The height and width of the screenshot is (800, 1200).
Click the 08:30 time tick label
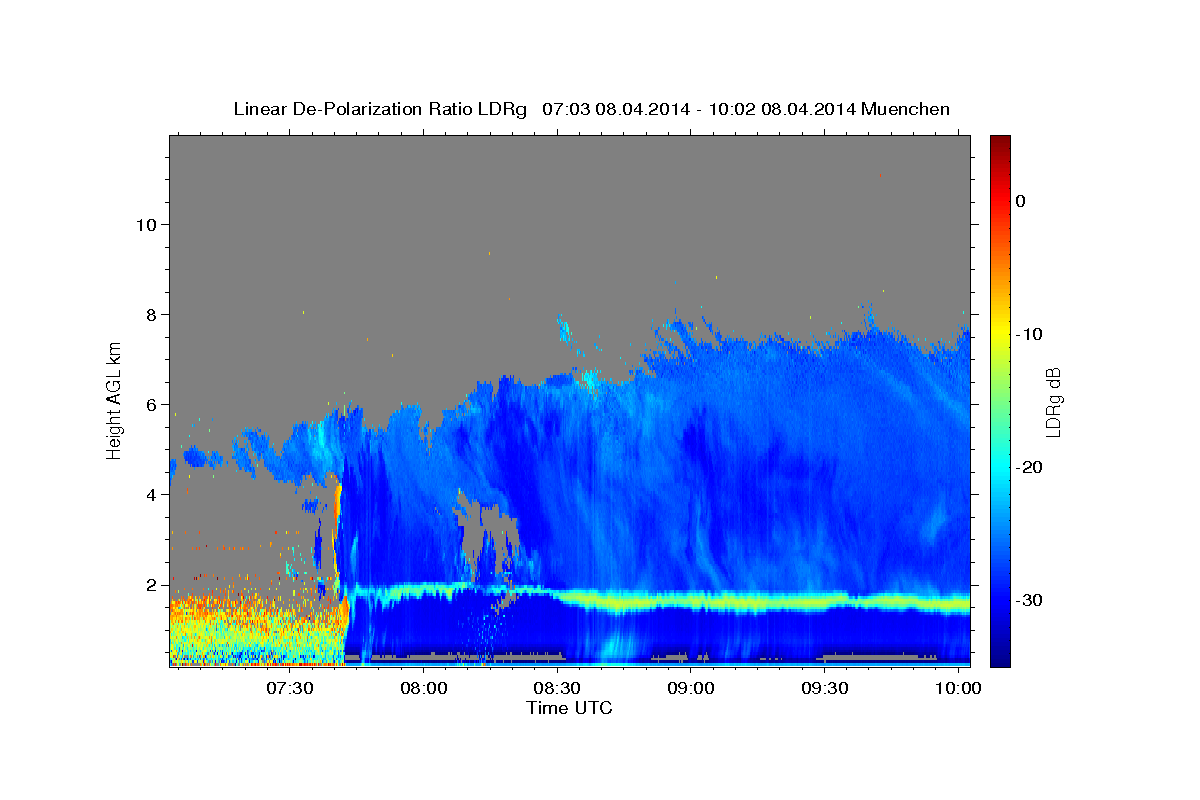(557, 689)
